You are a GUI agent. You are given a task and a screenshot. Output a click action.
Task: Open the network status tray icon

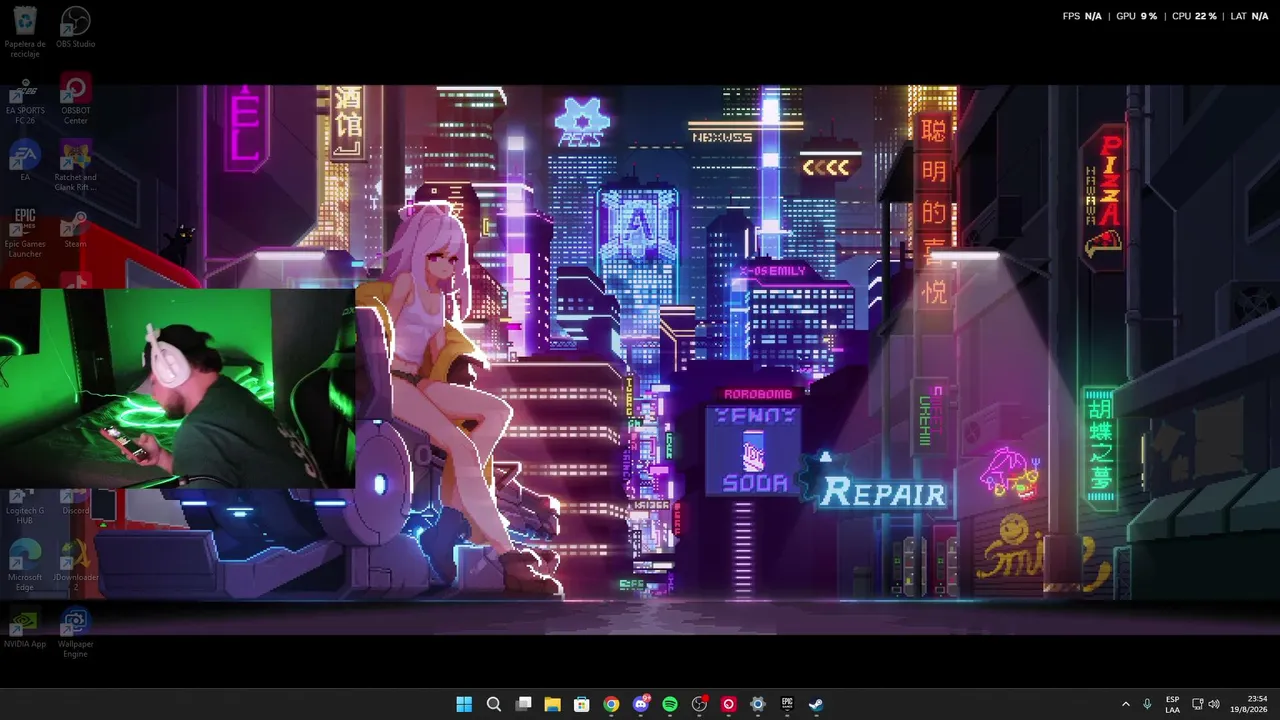[x=1198, y=704]
